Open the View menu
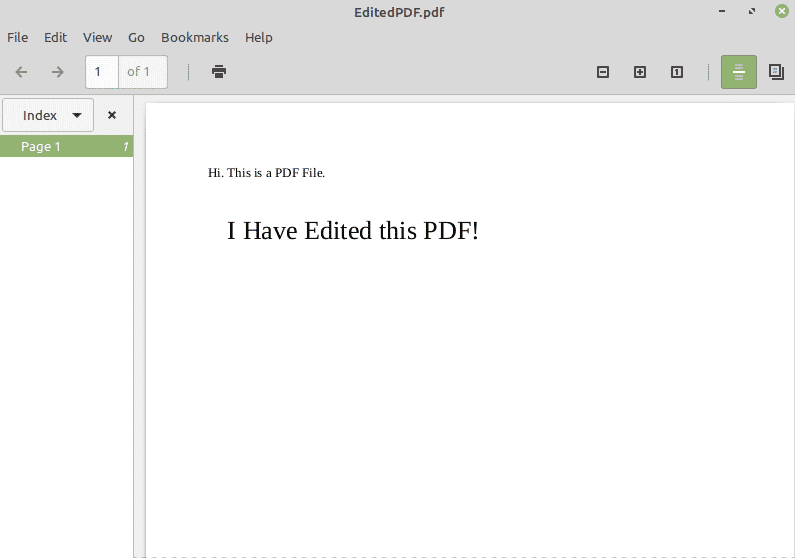 click(97, 38)
